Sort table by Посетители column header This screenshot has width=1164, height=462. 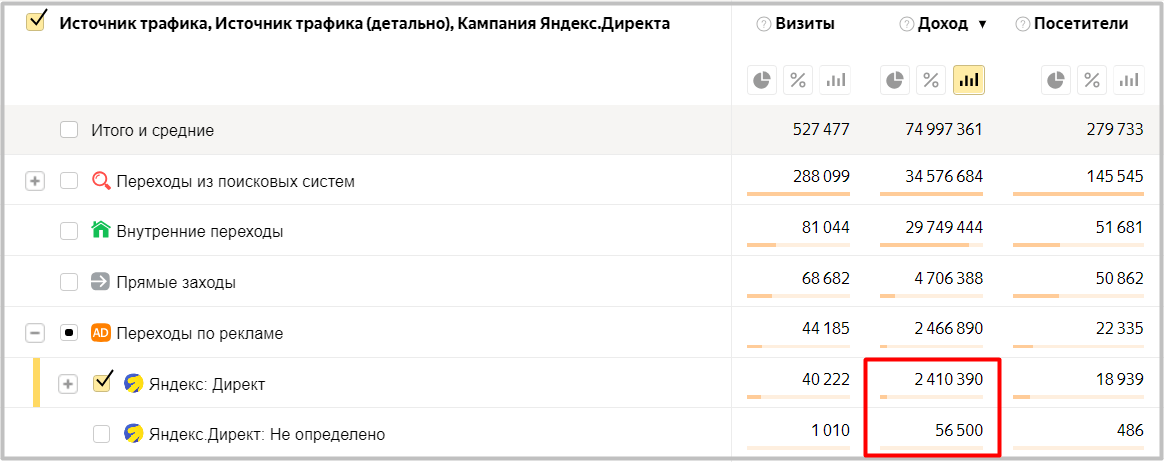click(x=1080, y=24)
